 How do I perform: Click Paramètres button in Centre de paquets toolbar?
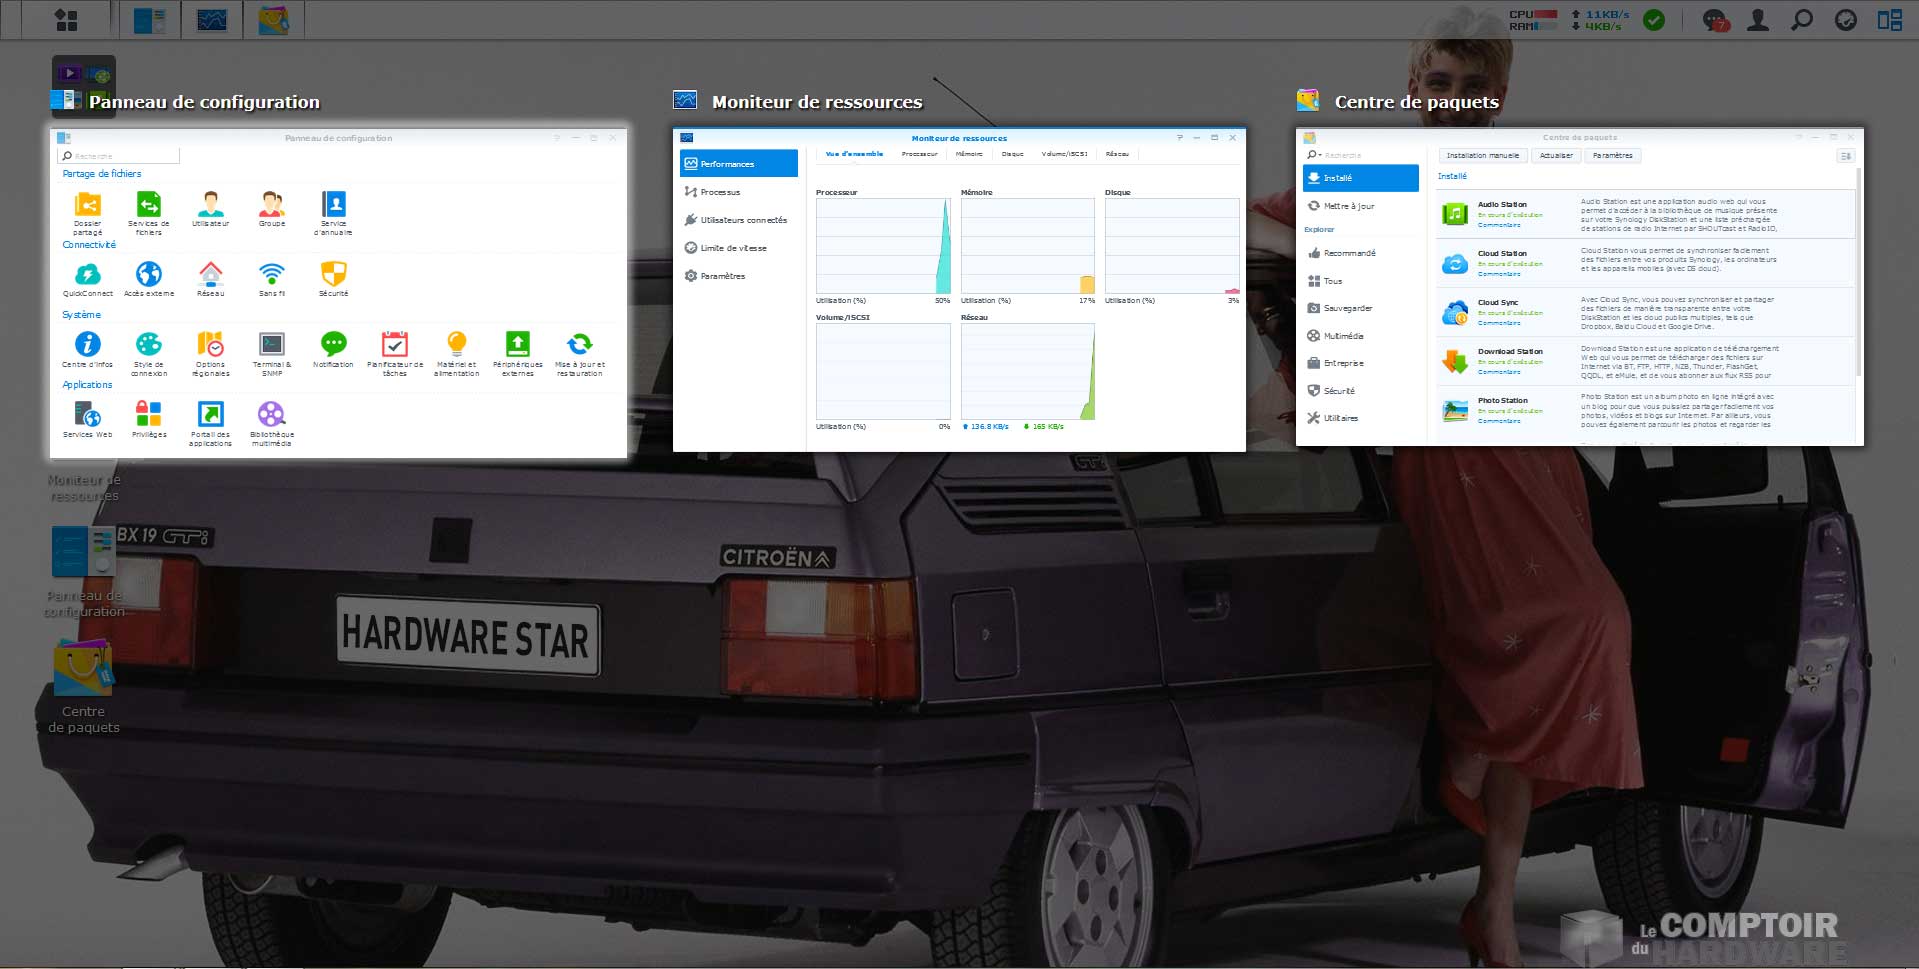[x=1613, y=155]
